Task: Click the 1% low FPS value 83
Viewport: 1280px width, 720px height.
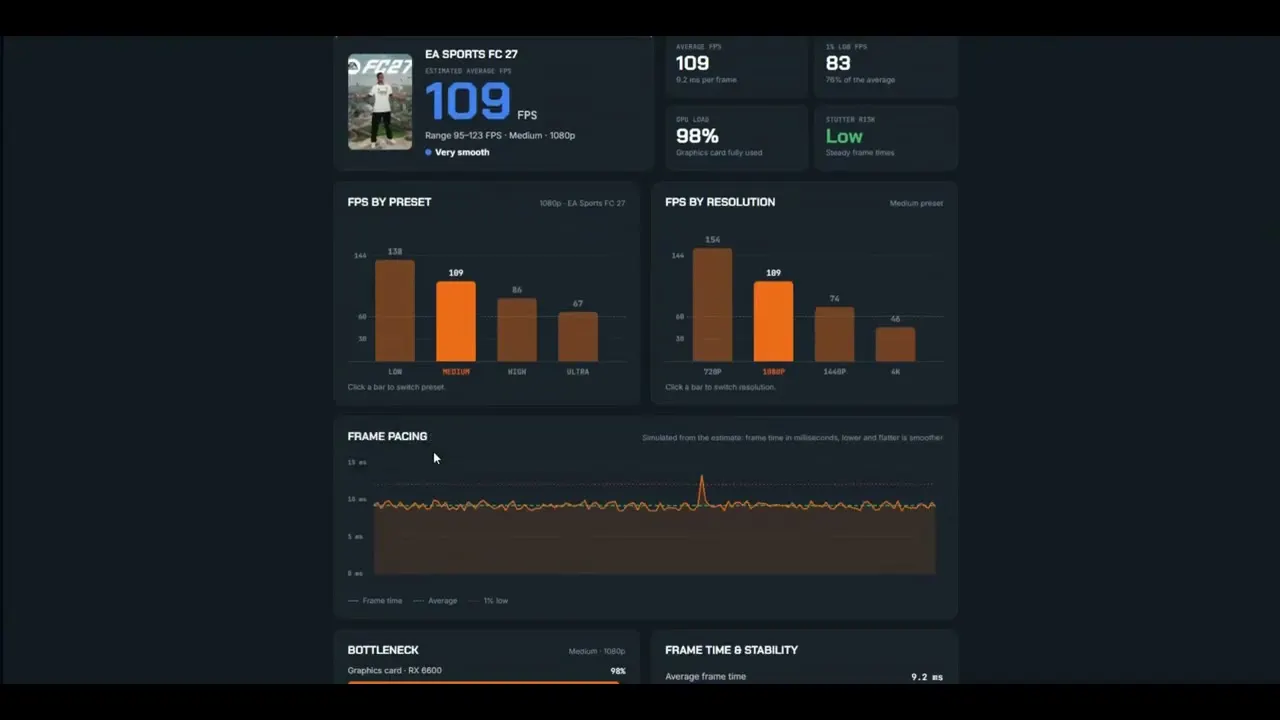Action: 838,63
